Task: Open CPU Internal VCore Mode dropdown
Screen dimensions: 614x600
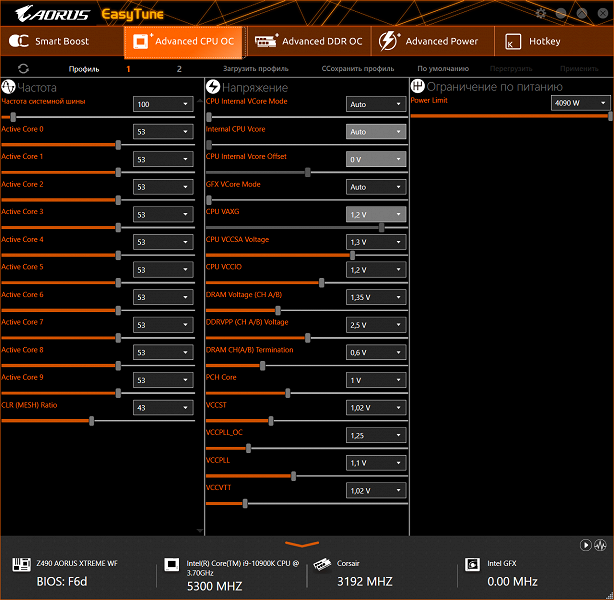Action: (376, 104)
